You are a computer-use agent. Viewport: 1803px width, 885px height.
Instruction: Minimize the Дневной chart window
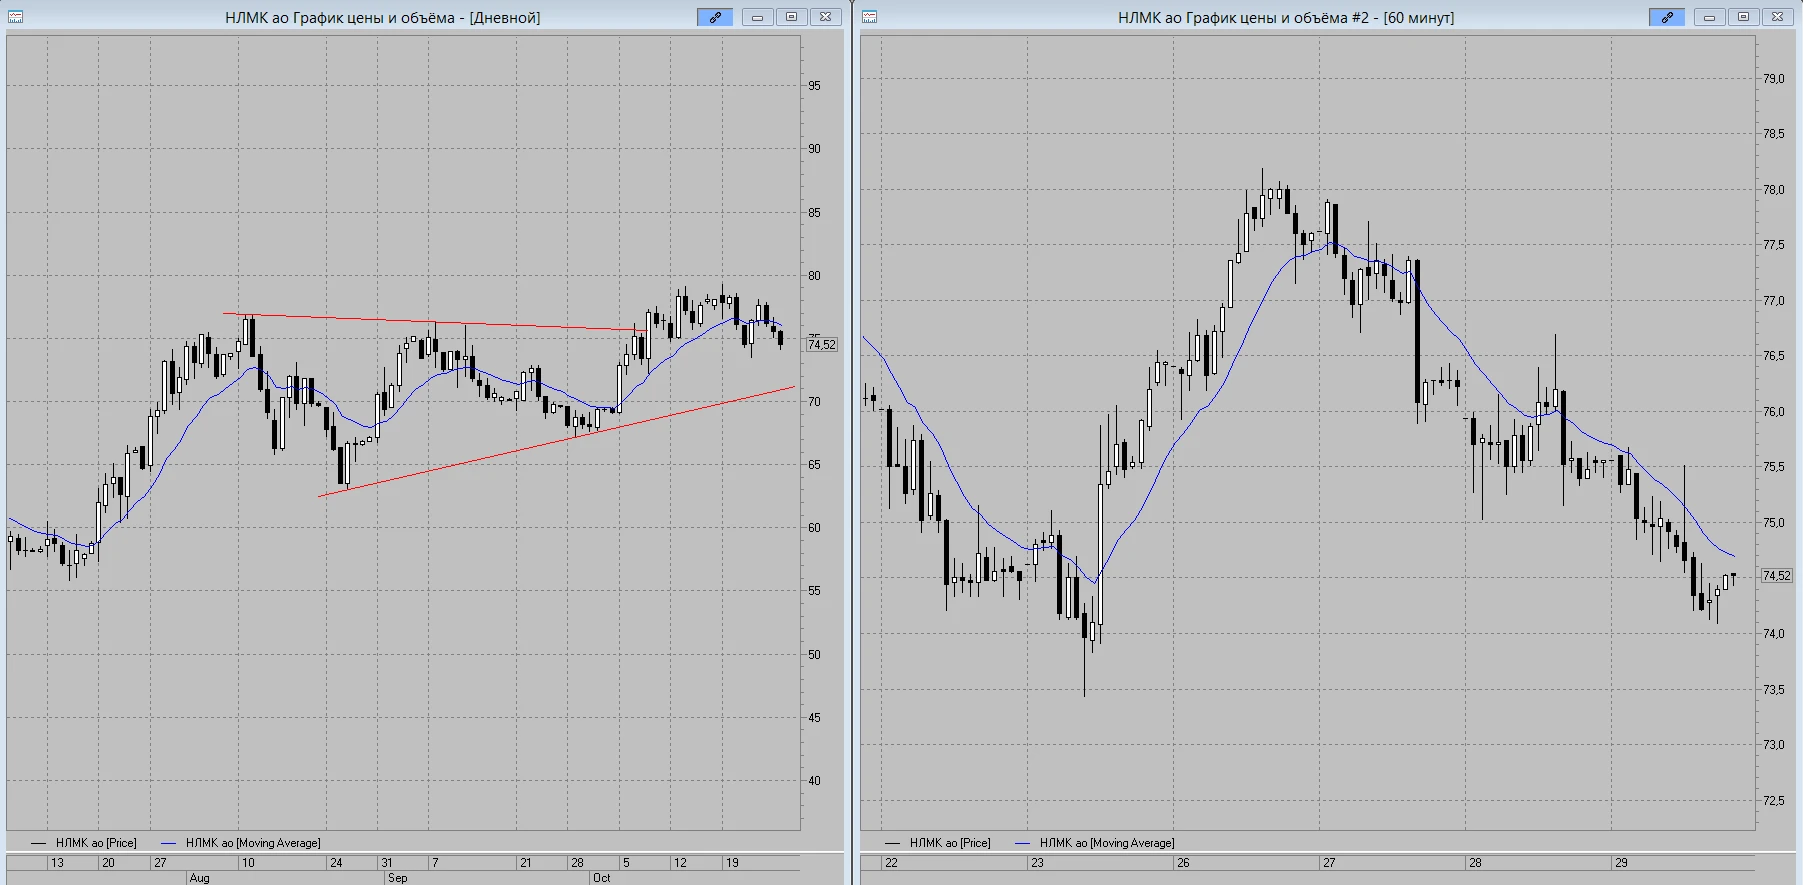click(757, 17)
